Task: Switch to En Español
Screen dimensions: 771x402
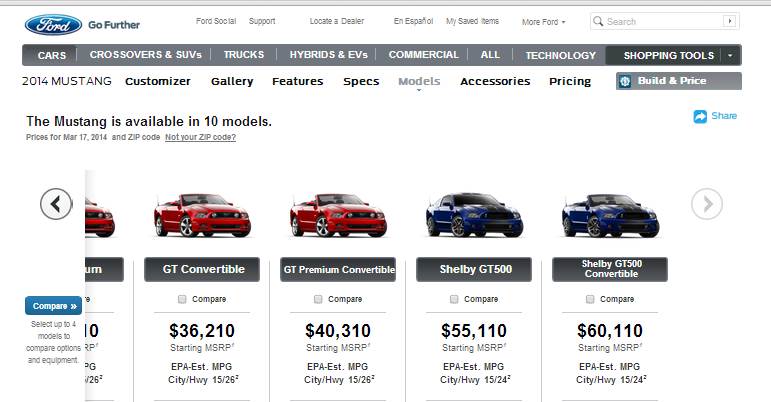Action: [414, 21]
